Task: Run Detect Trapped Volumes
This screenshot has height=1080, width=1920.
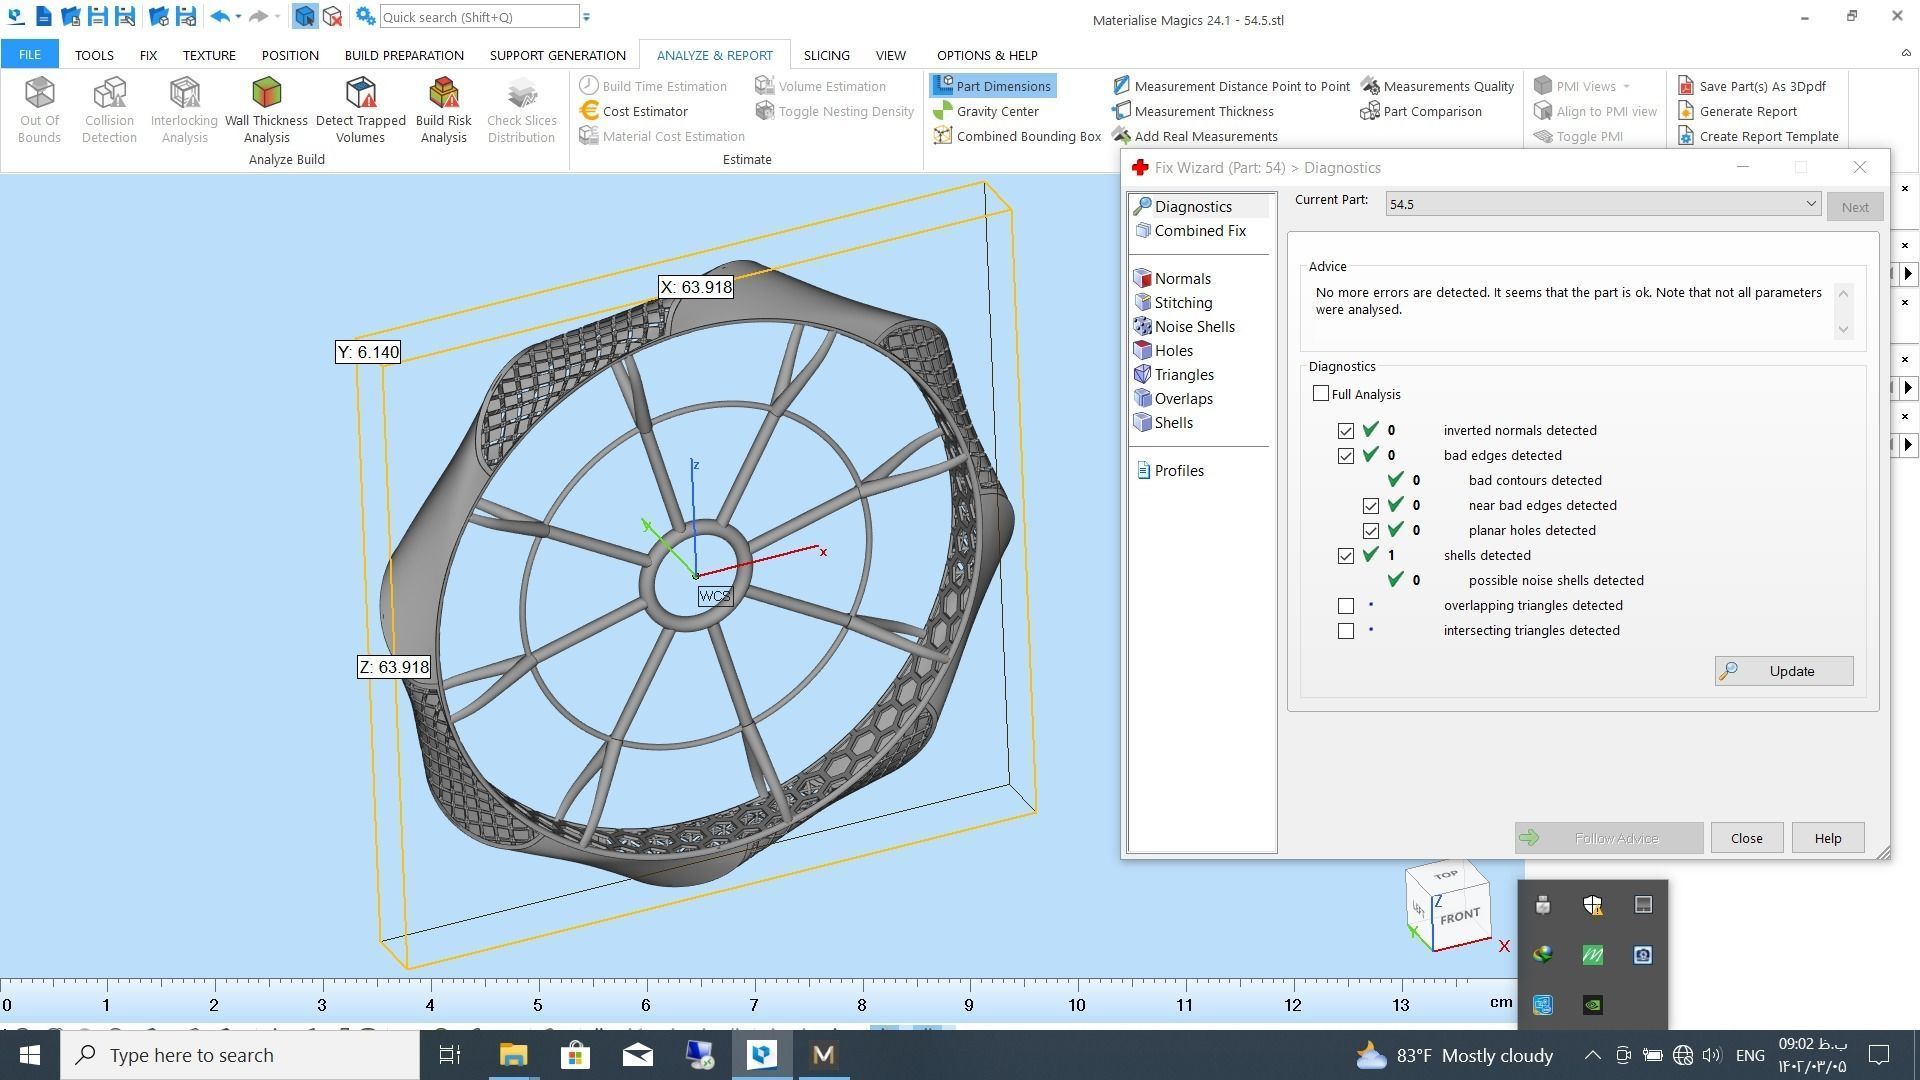Action: 360,108
